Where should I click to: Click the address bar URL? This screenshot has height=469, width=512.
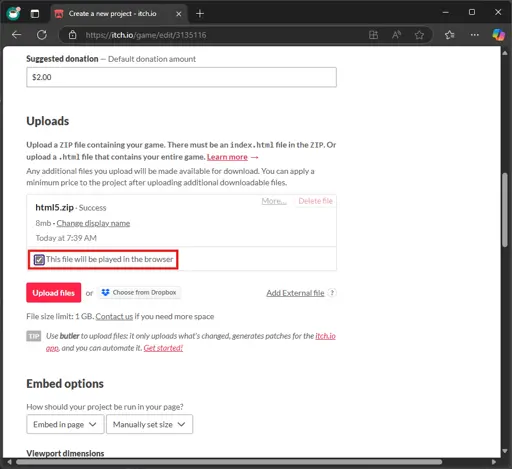[x=146, y=35]
